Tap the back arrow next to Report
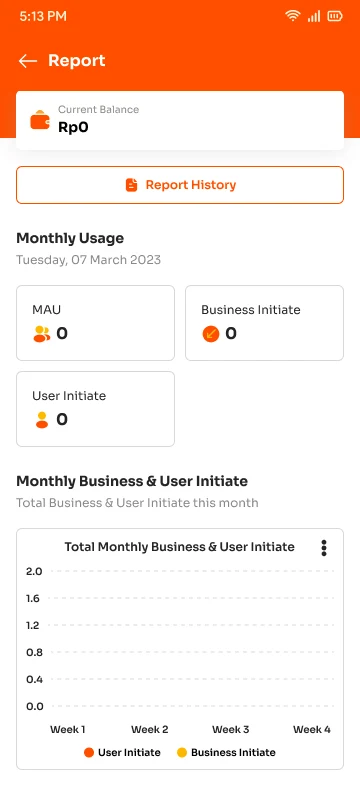360x800 pixels. pos(28,61)
